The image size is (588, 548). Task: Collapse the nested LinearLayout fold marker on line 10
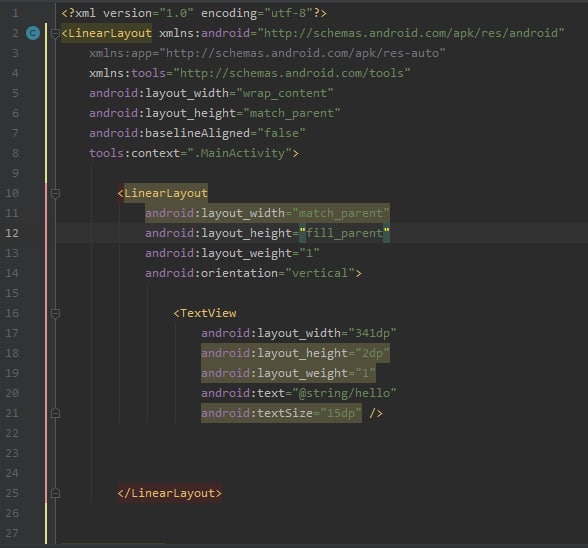click(55, 194)
